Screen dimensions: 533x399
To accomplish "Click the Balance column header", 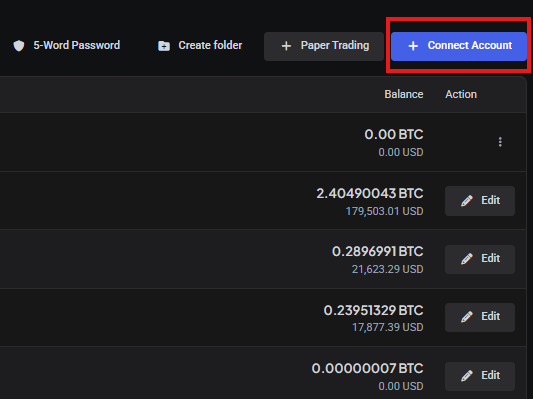I will (404, 94).
